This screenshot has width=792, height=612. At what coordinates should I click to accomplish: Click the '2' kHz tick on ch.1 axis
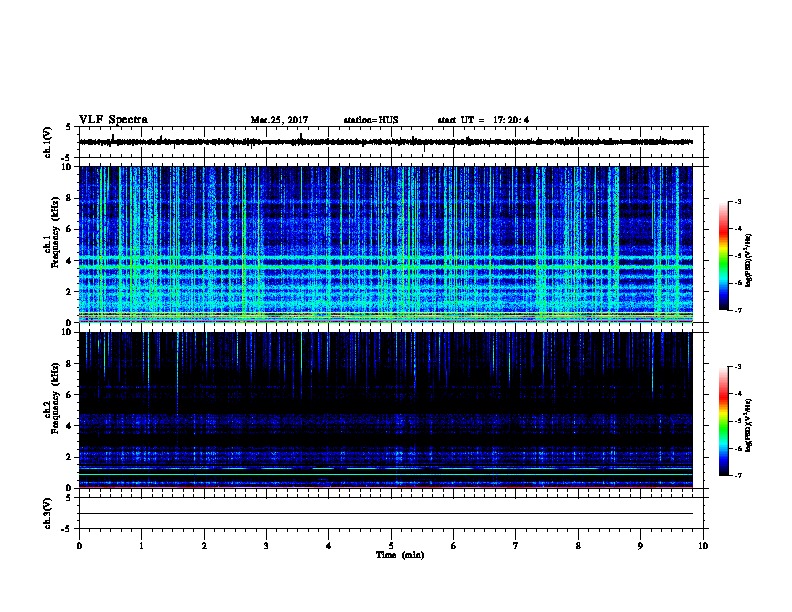pos(69,292)
